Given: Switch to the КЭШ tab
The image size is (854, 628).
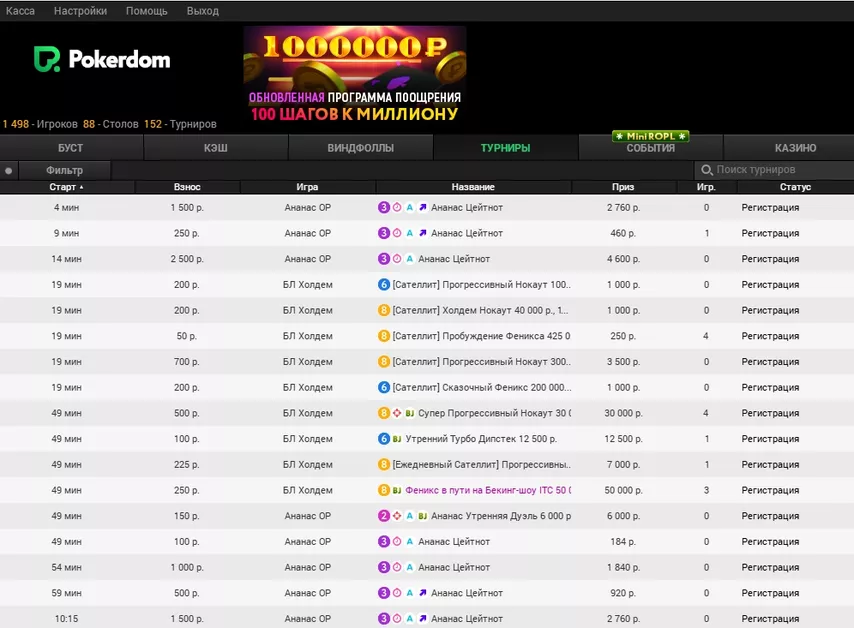Looking at the screenshot, I should [216, 148].
